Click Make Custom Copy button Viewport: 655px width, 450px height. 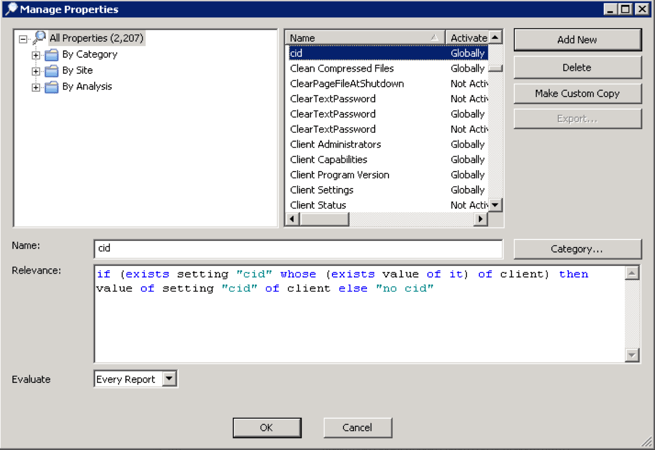(577, 93)
